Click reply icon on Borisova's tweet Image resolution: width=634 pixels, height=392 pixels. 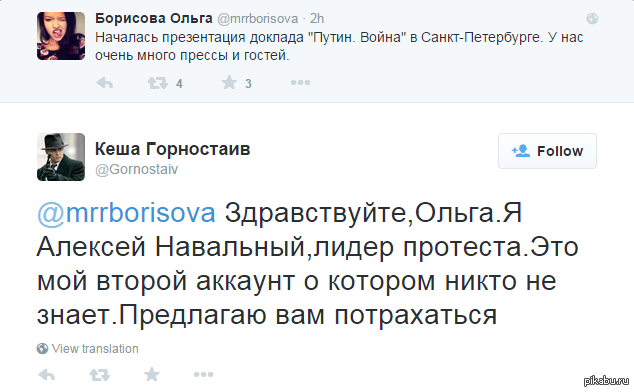click(x=105, y=83)
